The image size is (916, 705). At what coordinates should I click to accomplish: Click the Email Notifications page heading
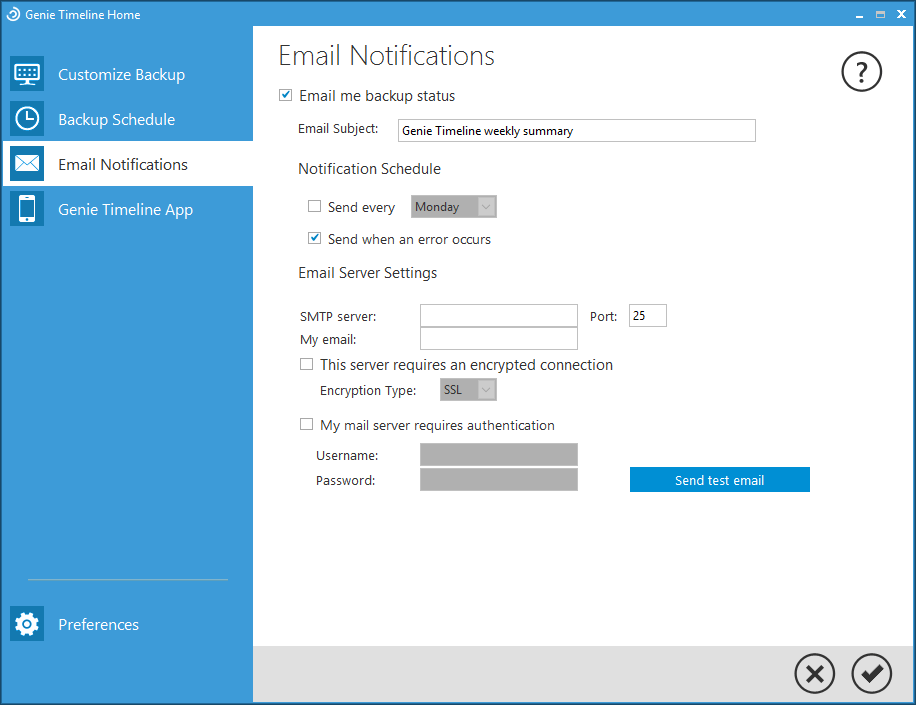click(x=386, y=56)
